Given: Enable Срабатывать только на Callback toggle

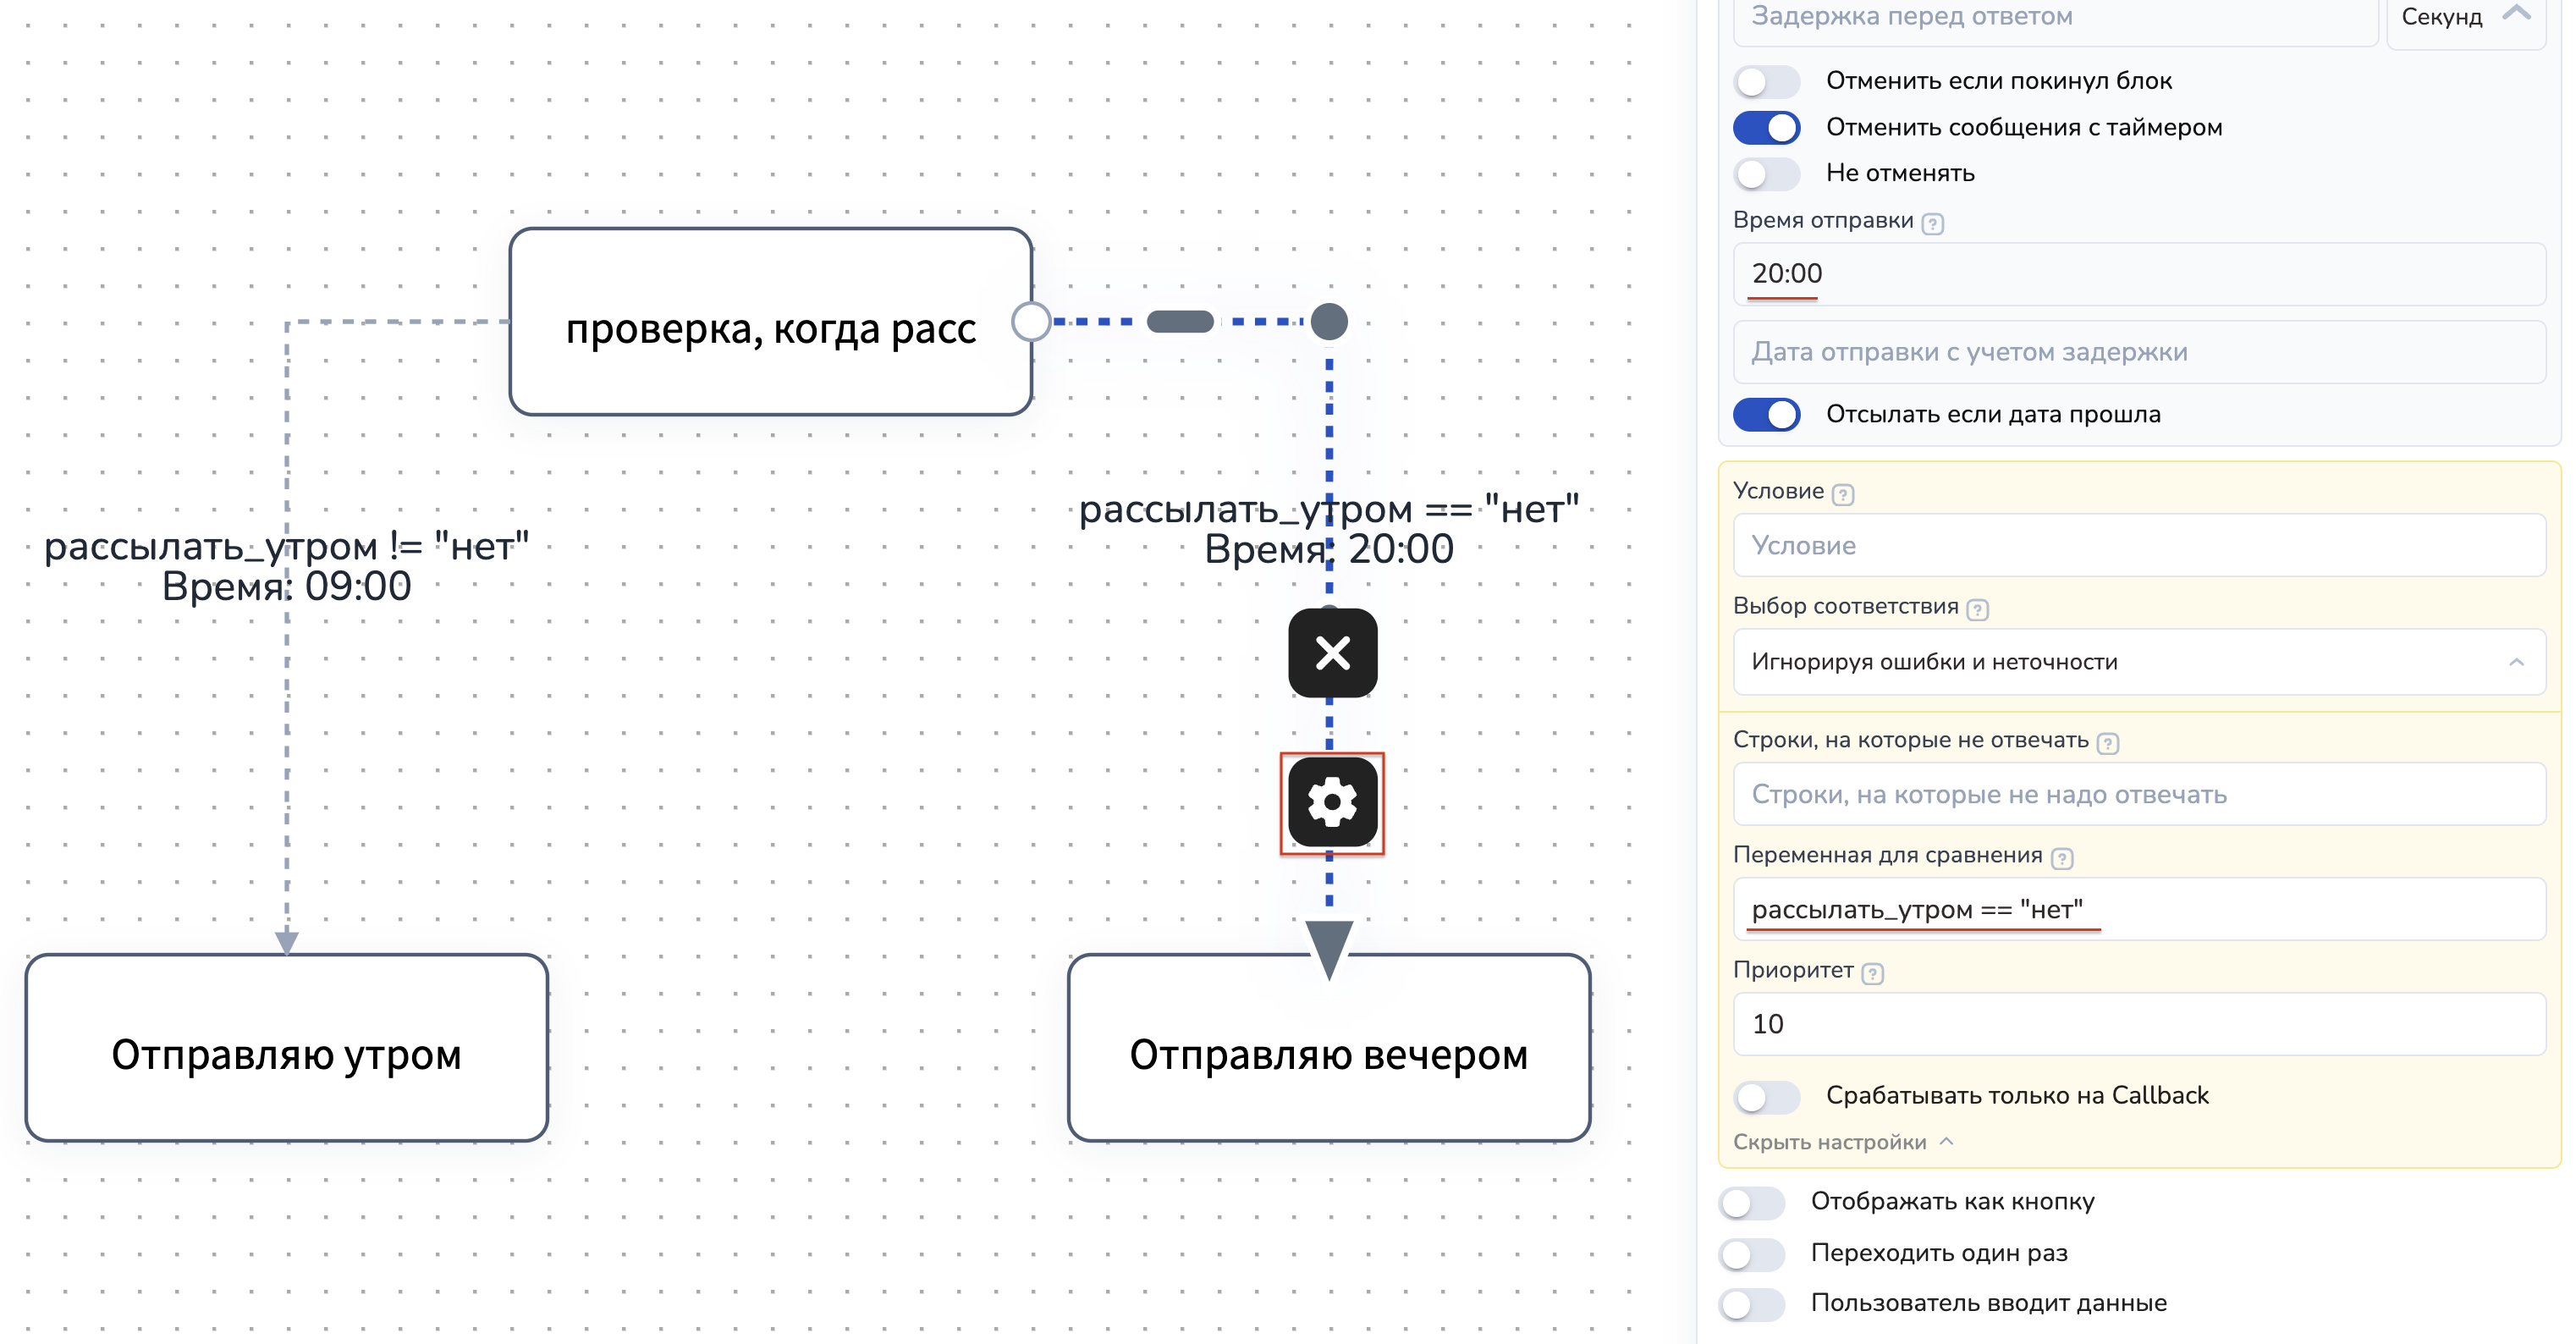Looking at the screenshot, I should 1766,1096.
